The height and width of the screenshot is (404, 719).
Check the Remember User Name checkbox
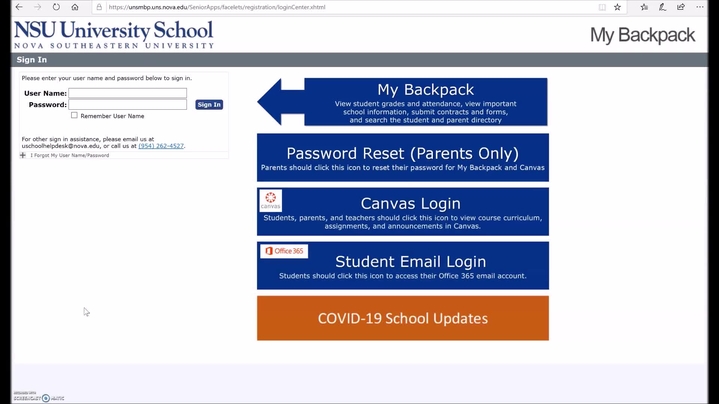pyautogui.click(x=74, y=116)
